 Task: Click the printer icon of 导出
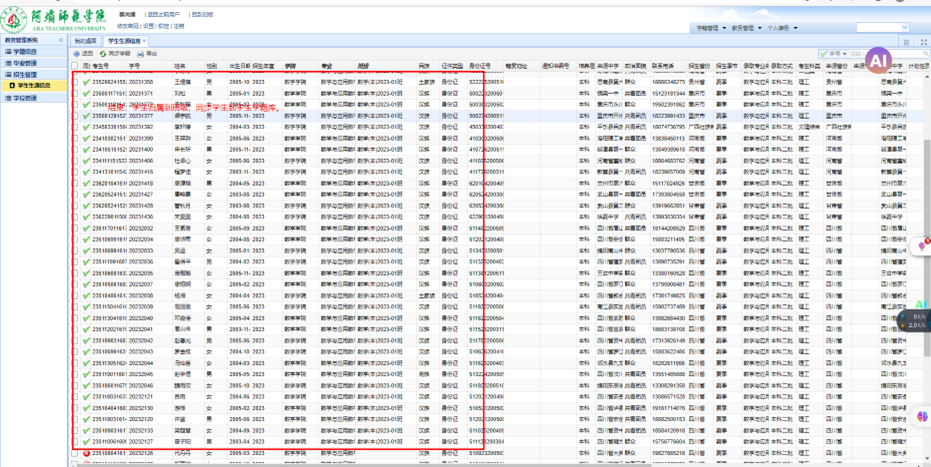pos(140,53)
